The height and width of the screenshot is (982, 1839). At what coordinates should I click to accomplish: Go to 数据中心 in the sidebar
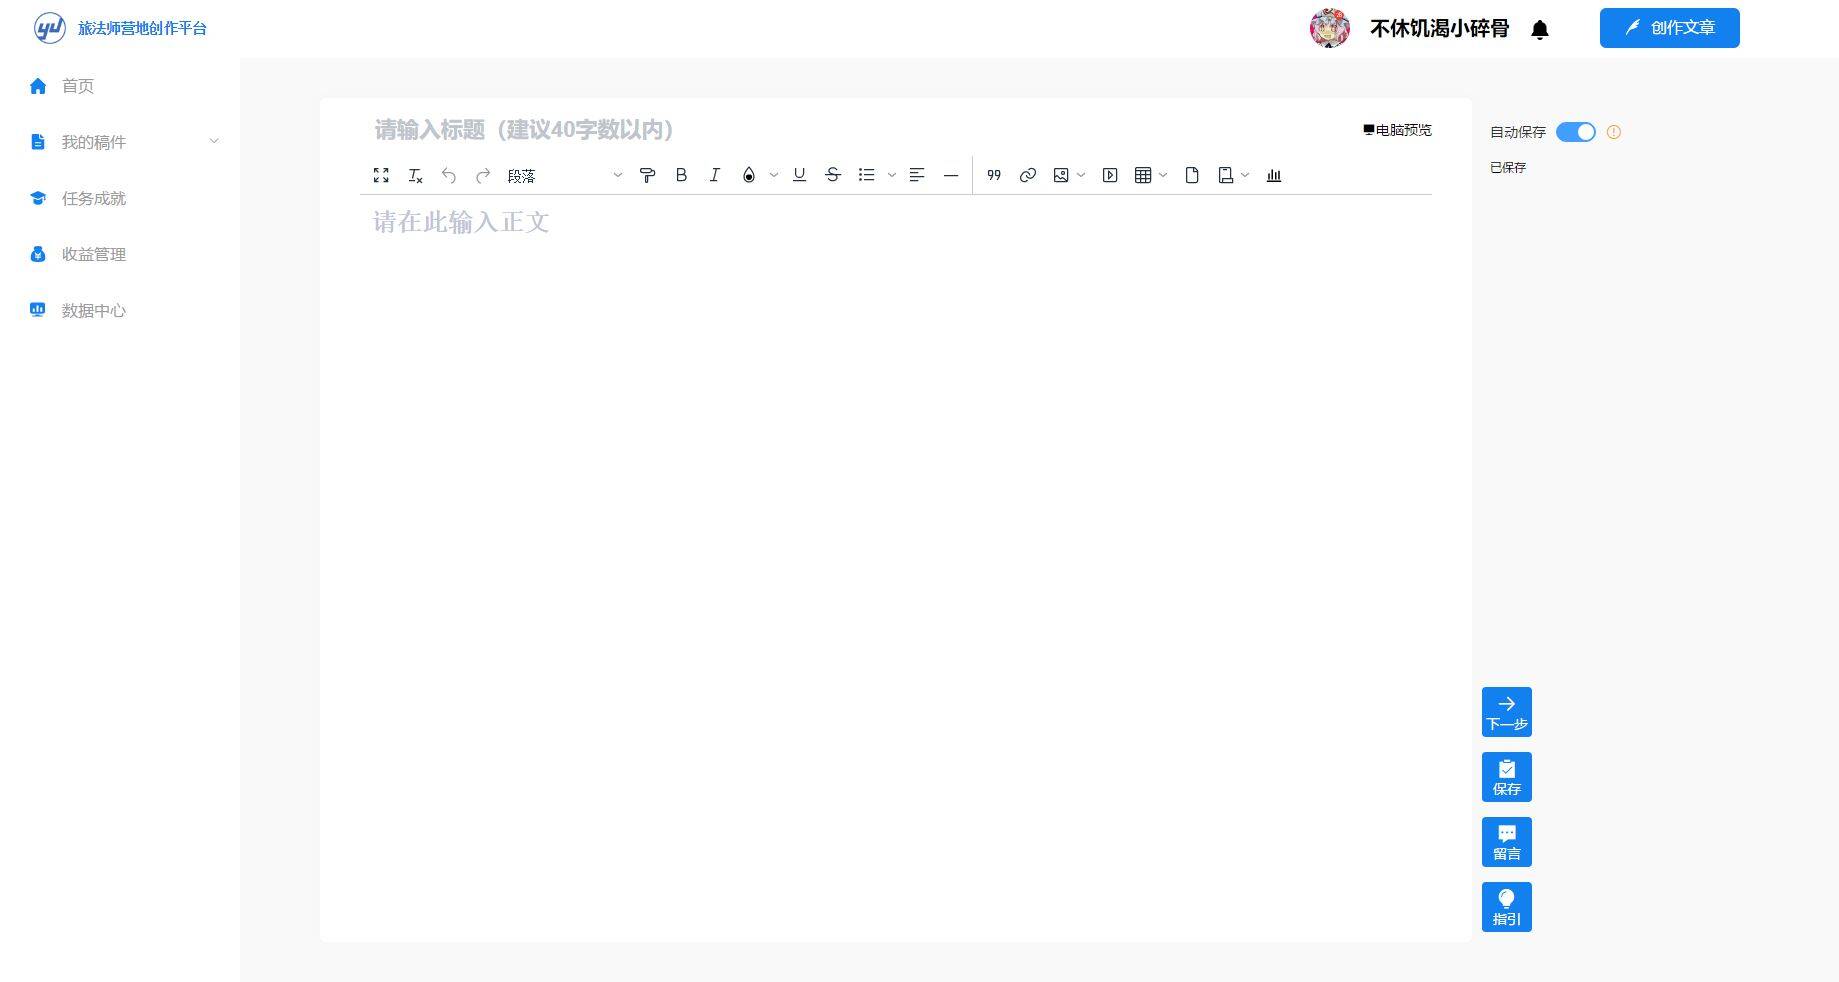coord(93,310)
